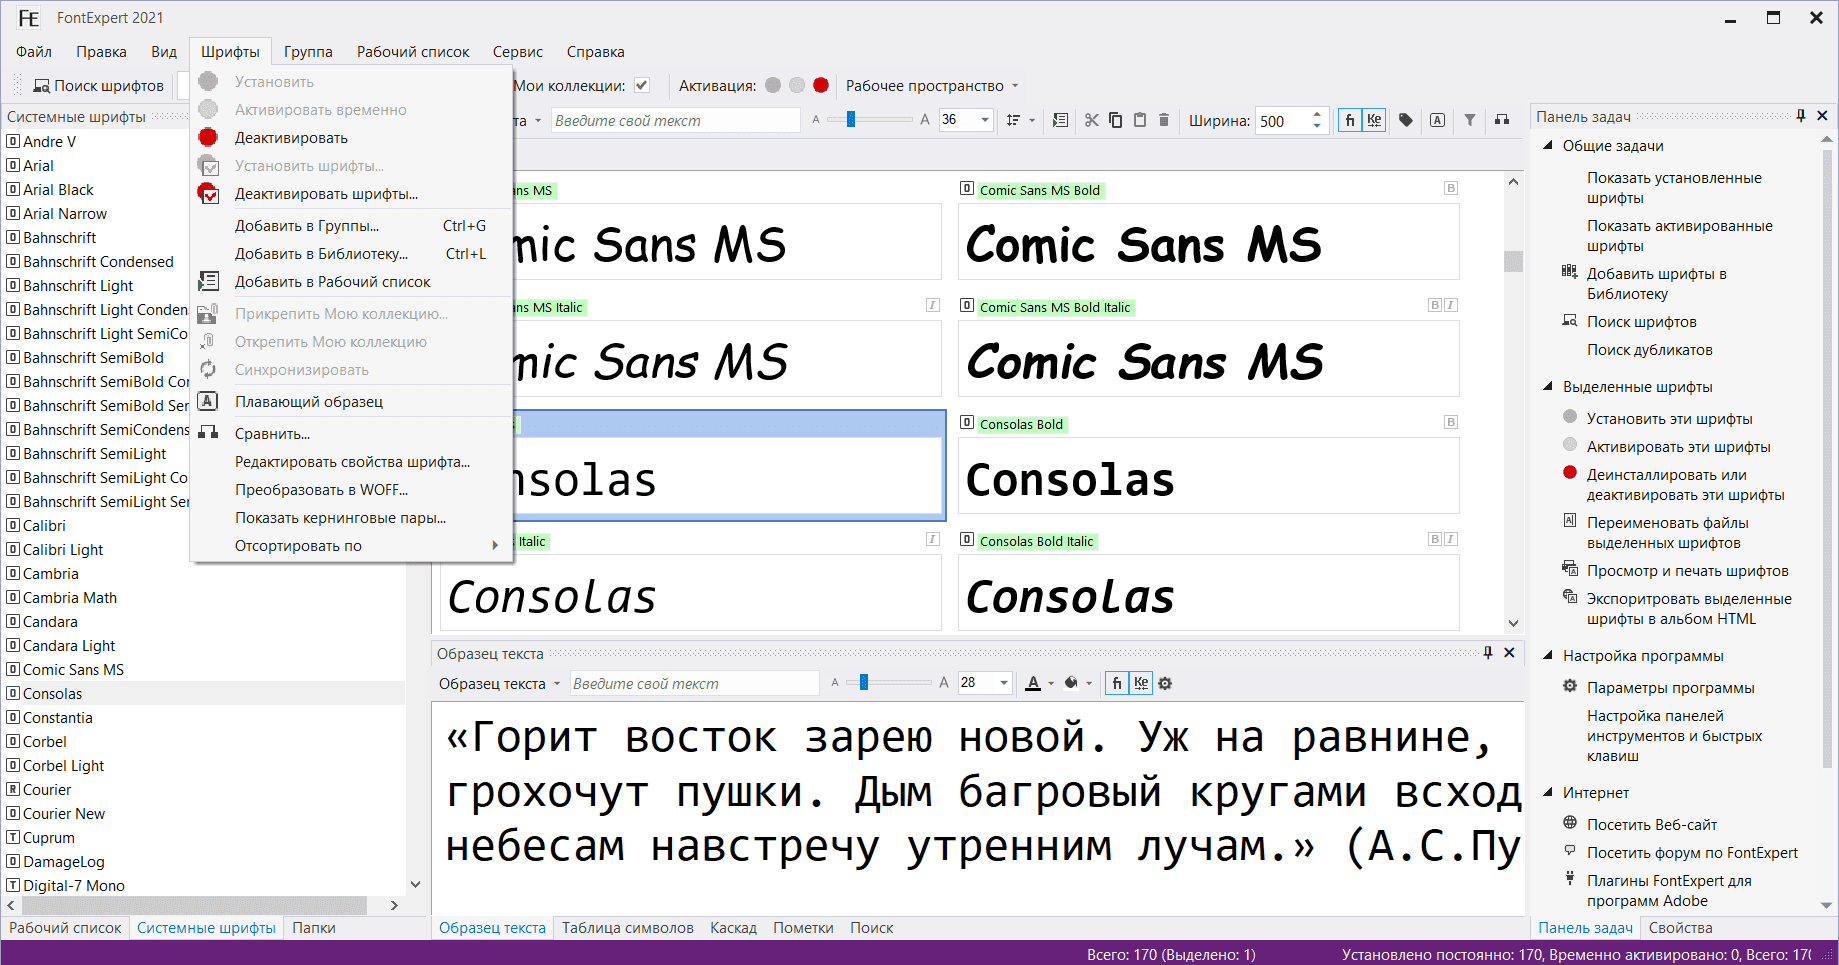Image resolution: width=1839 pixels, height=965 pixels.
Task: Open sample text settings gear
Action: [x=1165, y=684]
